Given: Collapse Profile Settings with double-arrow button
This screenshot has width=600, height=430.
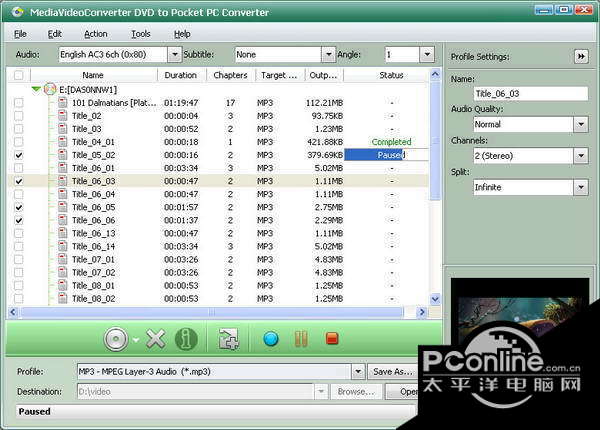Looking at the screenshot, I should [581, 57].
